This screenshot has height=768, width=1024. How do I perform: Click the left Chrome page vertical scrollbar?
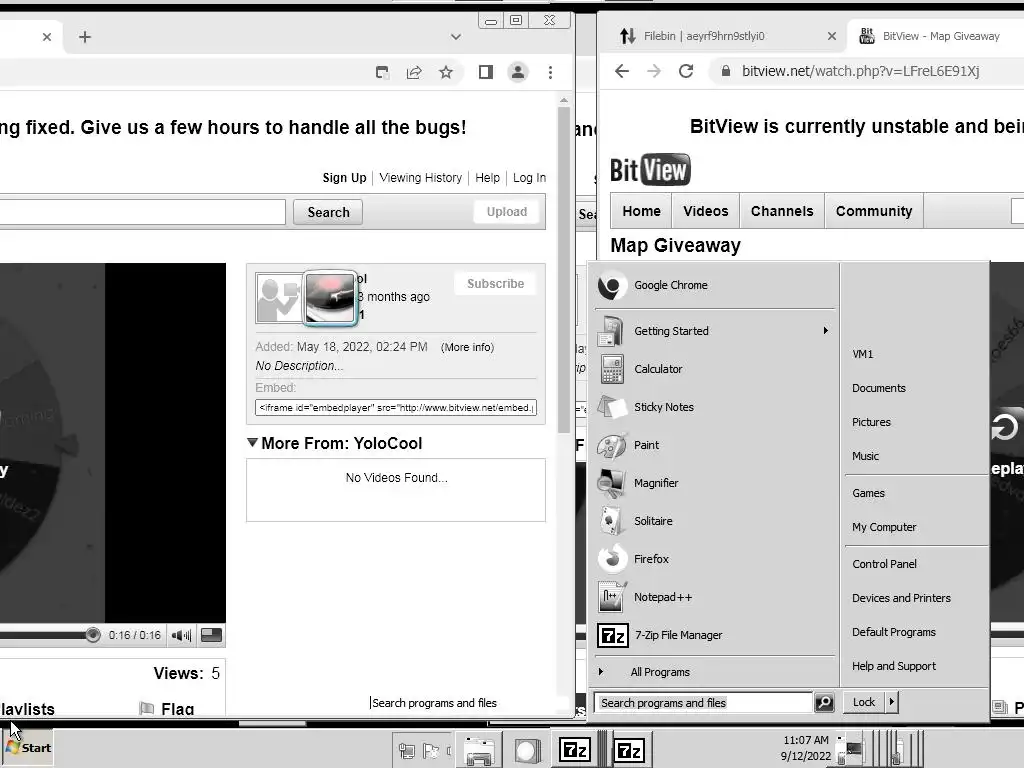[x=564, y=269]
